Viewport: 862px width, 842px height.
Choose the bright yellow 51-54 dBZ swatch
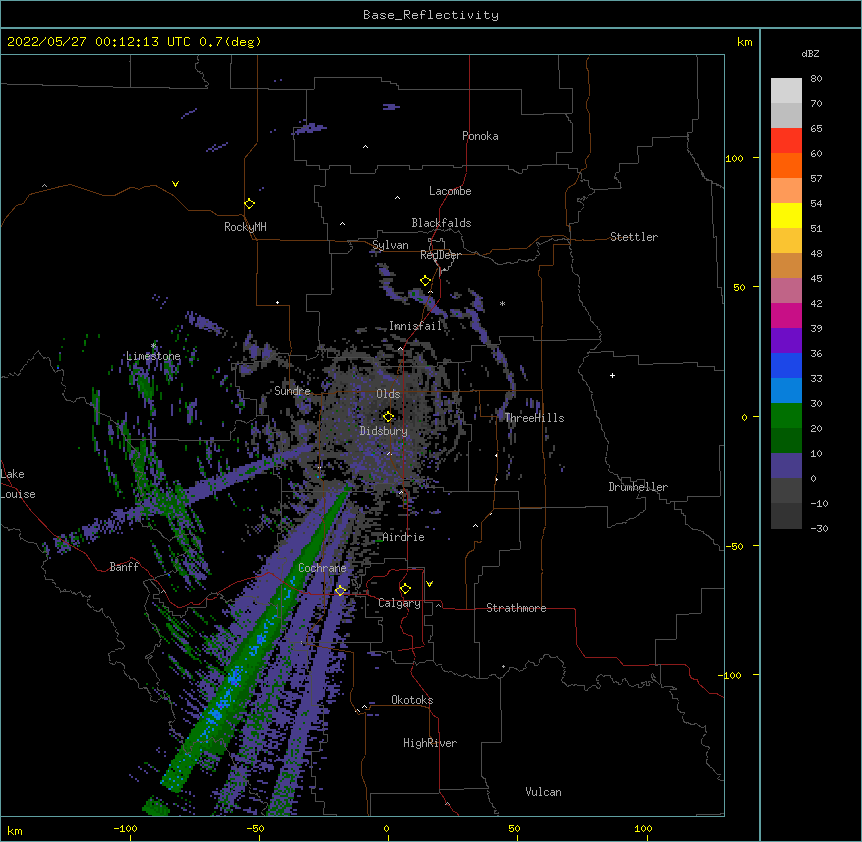pyautogui.click(x=786, y=216)
